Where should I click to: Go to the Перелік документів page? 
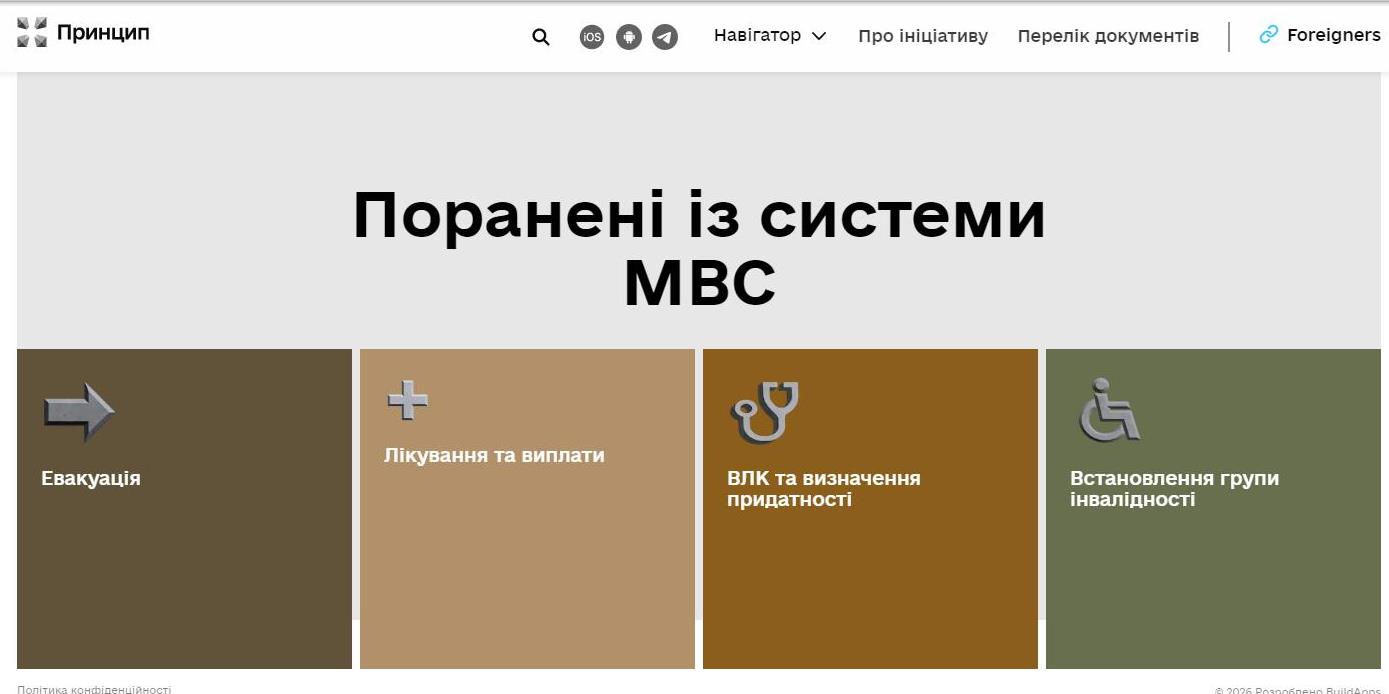pos(1108,36)
